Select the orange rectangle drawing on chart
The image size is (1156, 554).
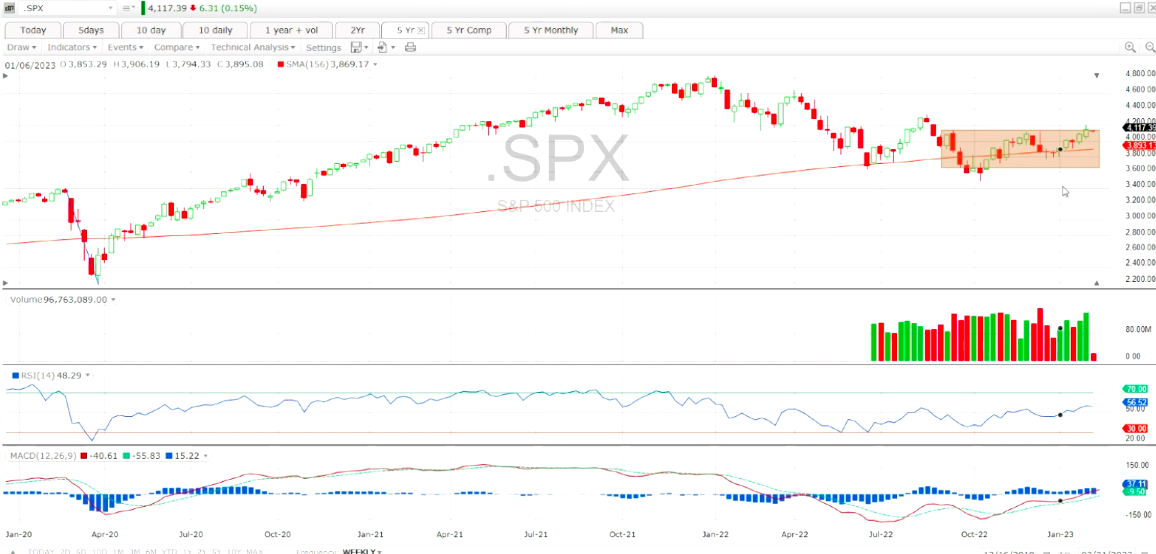coord(1020,149)
